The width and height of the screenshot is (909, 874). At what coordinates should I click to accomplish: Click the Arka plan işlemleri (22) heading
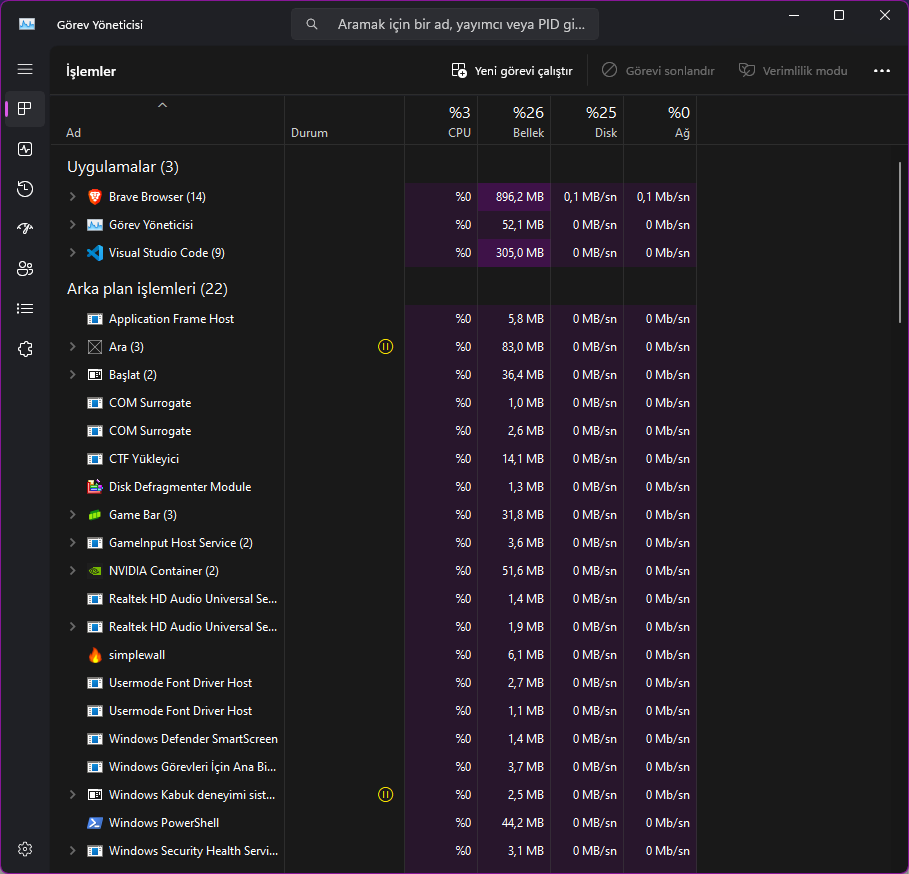pyautogui.click(x=147, y=289)
